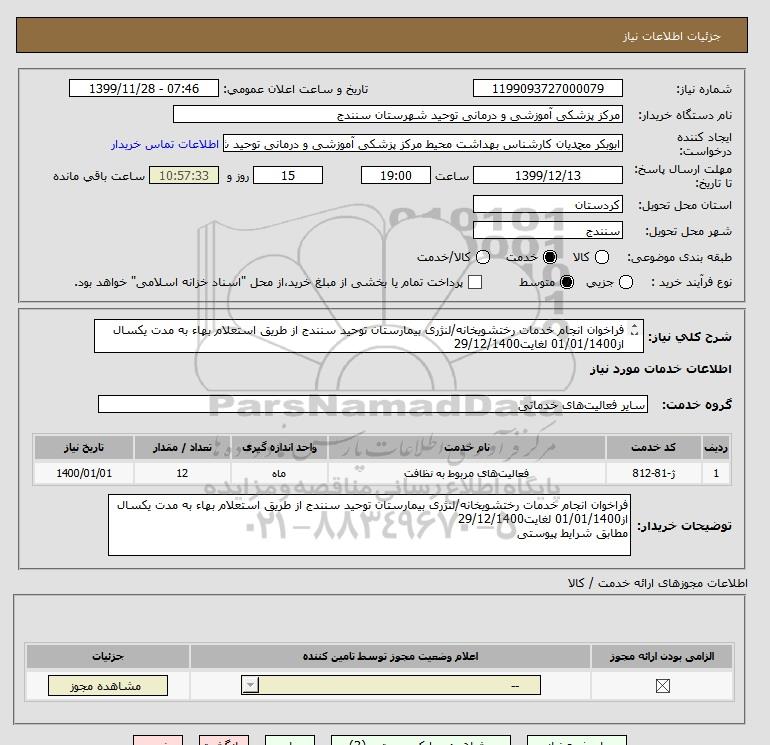
Task: Click the remaining days field 15
Action: [x=288, y=175]
